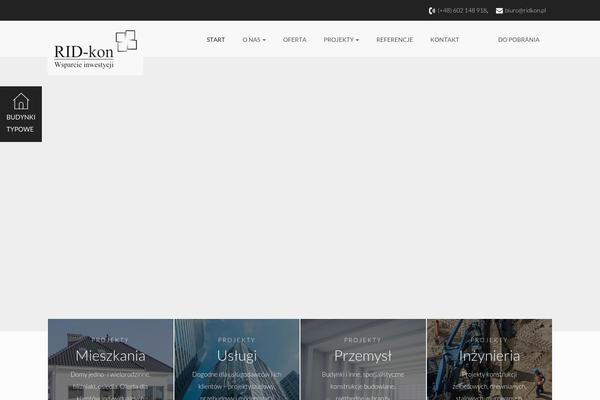Open the Inżynieria projects card
The height and width of the screenshot is (400, 600).
tap(489, 359)
